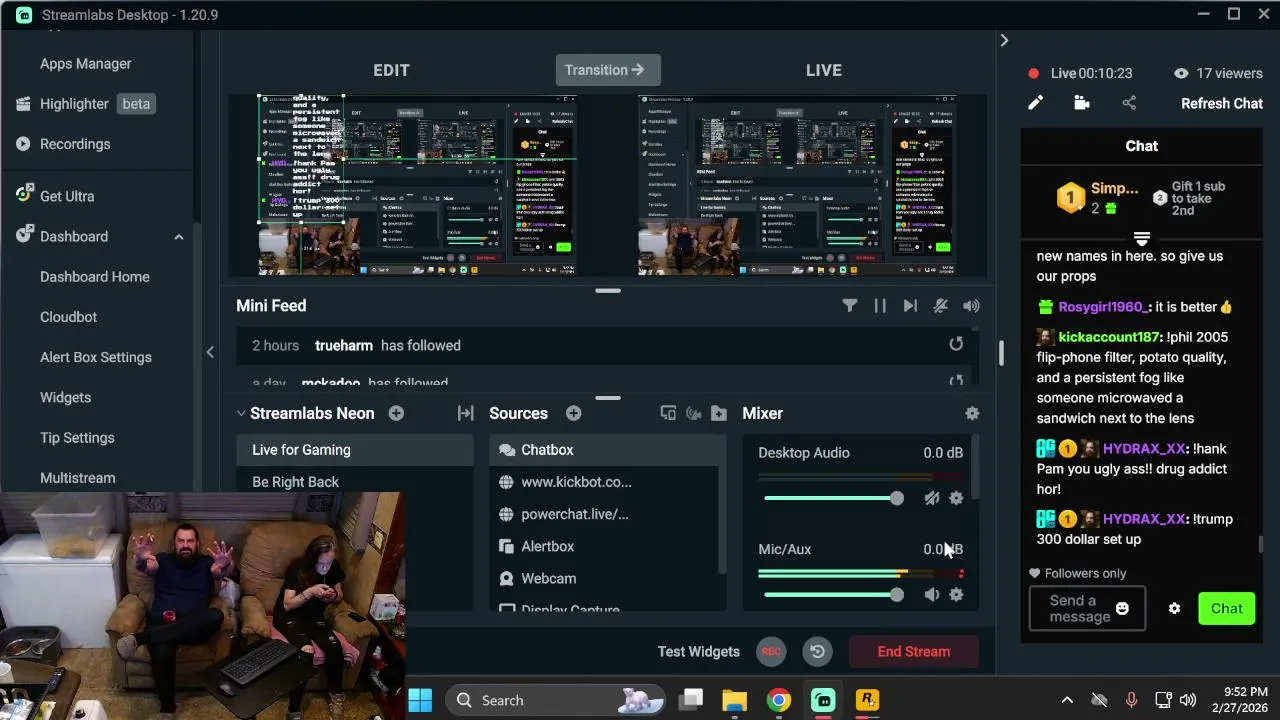
Task: Open Google Chrome from the taskbar
Action: point(778,700)
